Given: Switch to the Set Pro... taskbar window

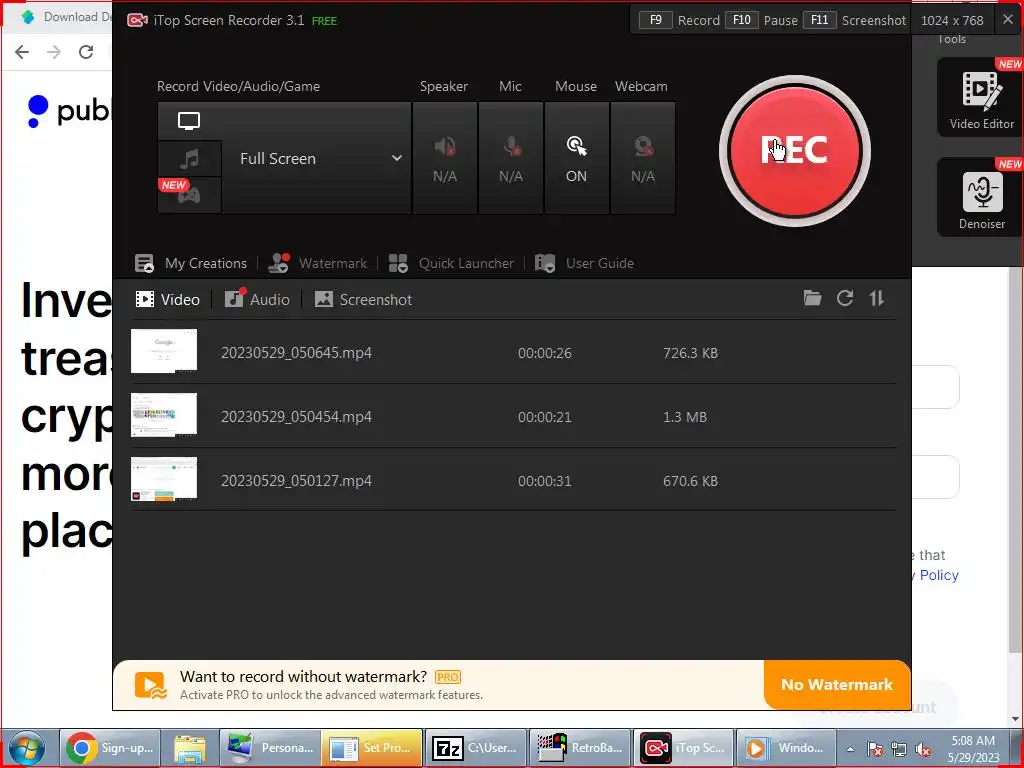Looking at the screenshot, I should (x=372, y=748).
